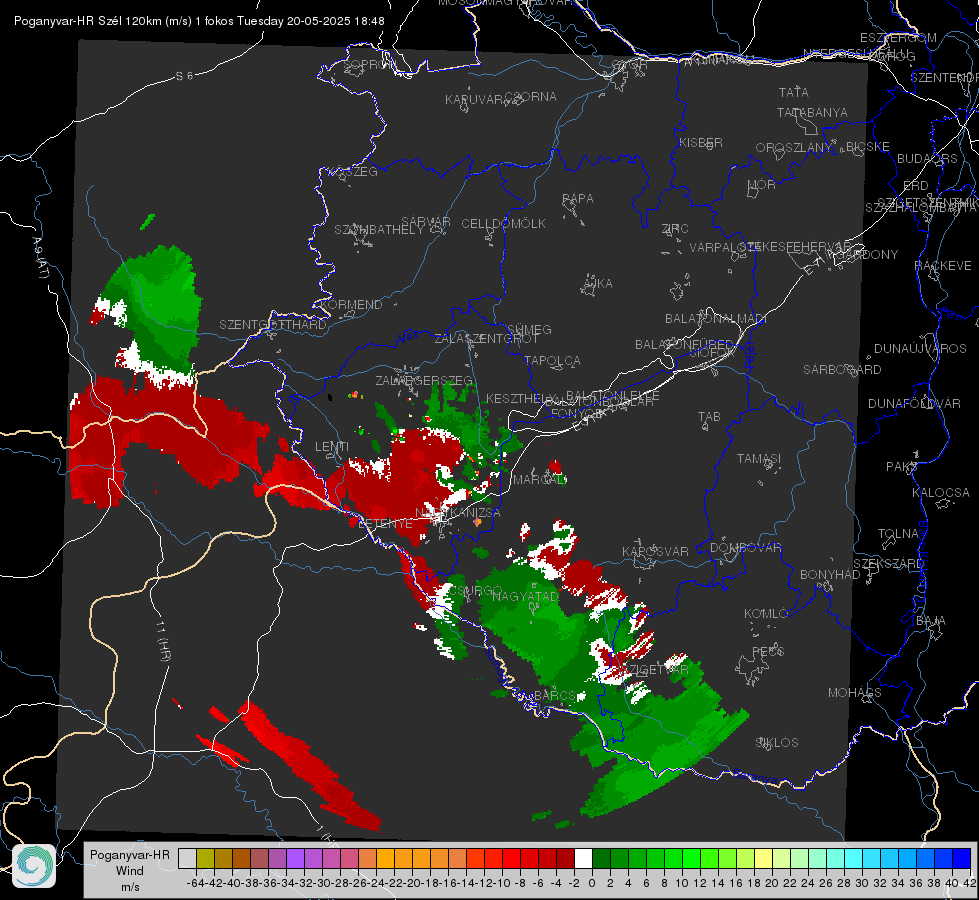Viewport: 979px width, 900px height.
Task: Click the DUNAÚJVÁROS town label
Action: point(920,349)
